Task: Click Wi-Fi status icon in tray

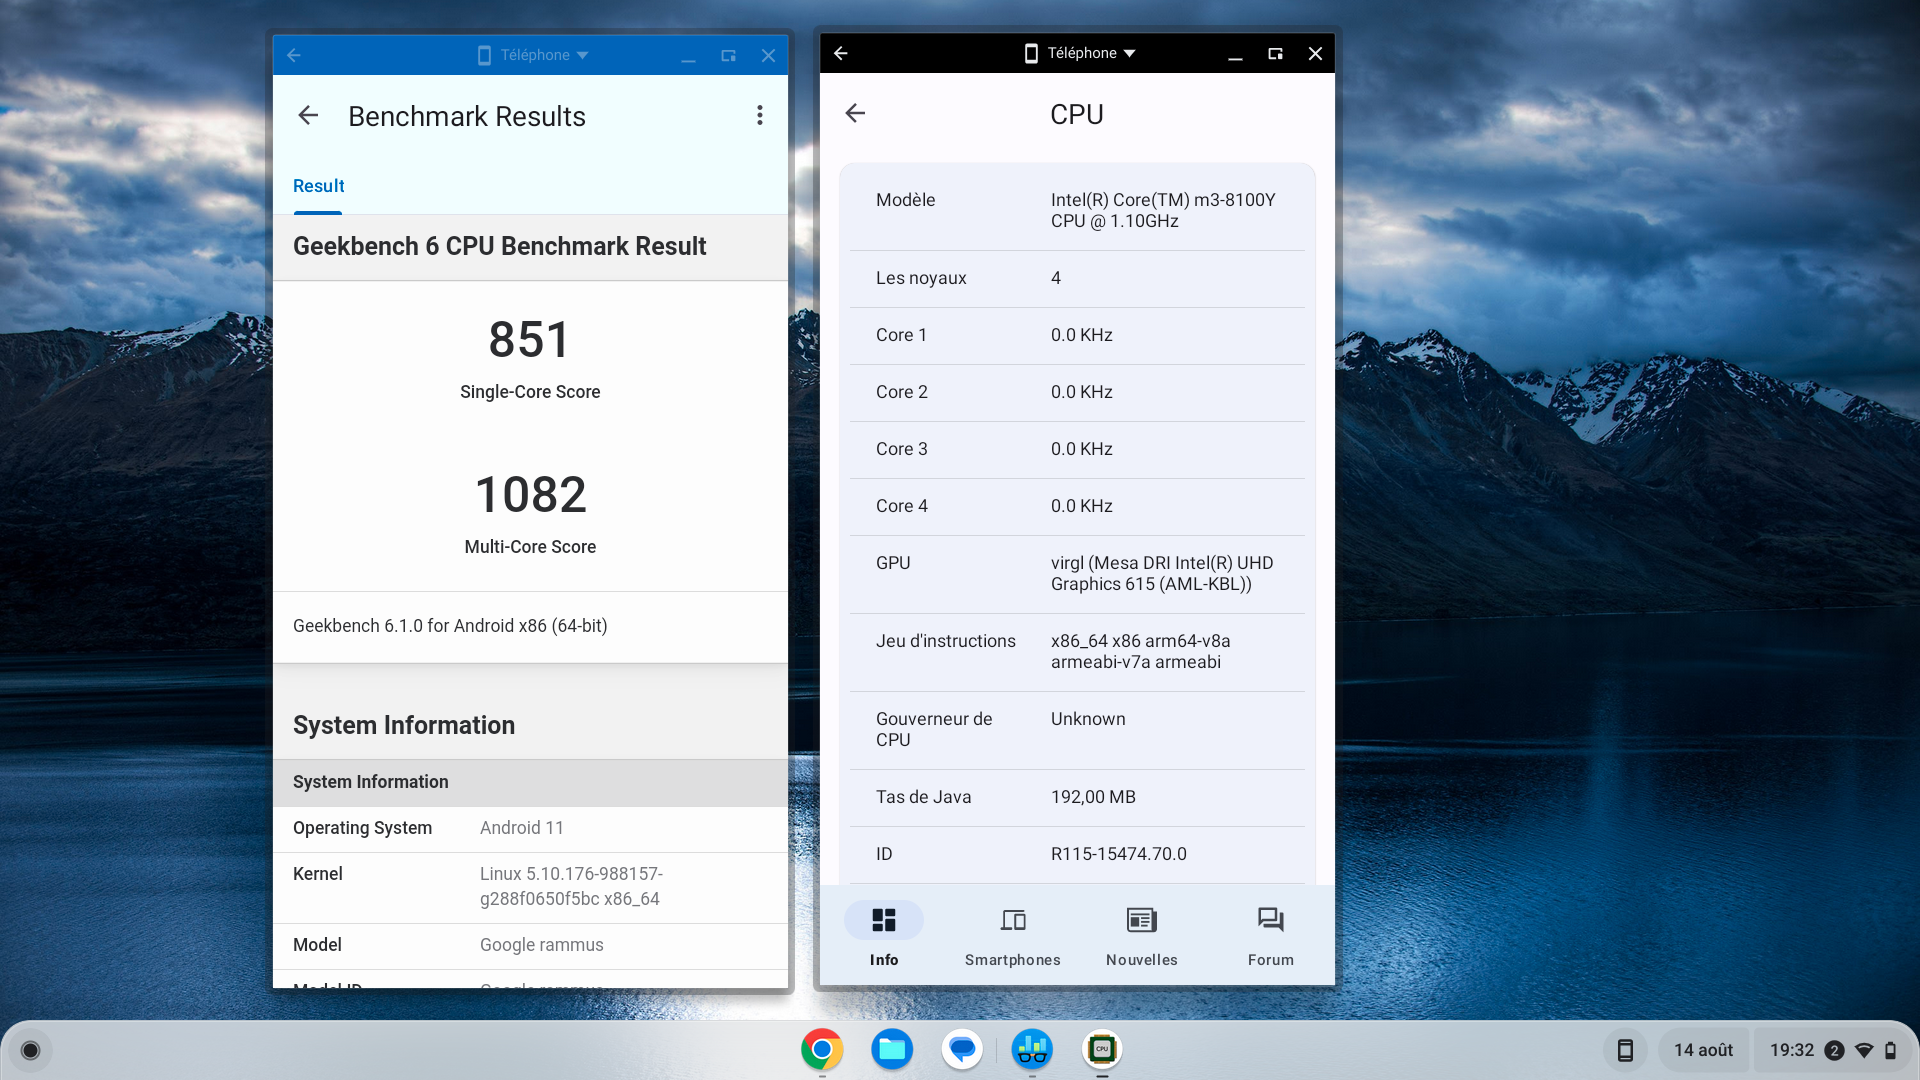Action: 1864,1050
